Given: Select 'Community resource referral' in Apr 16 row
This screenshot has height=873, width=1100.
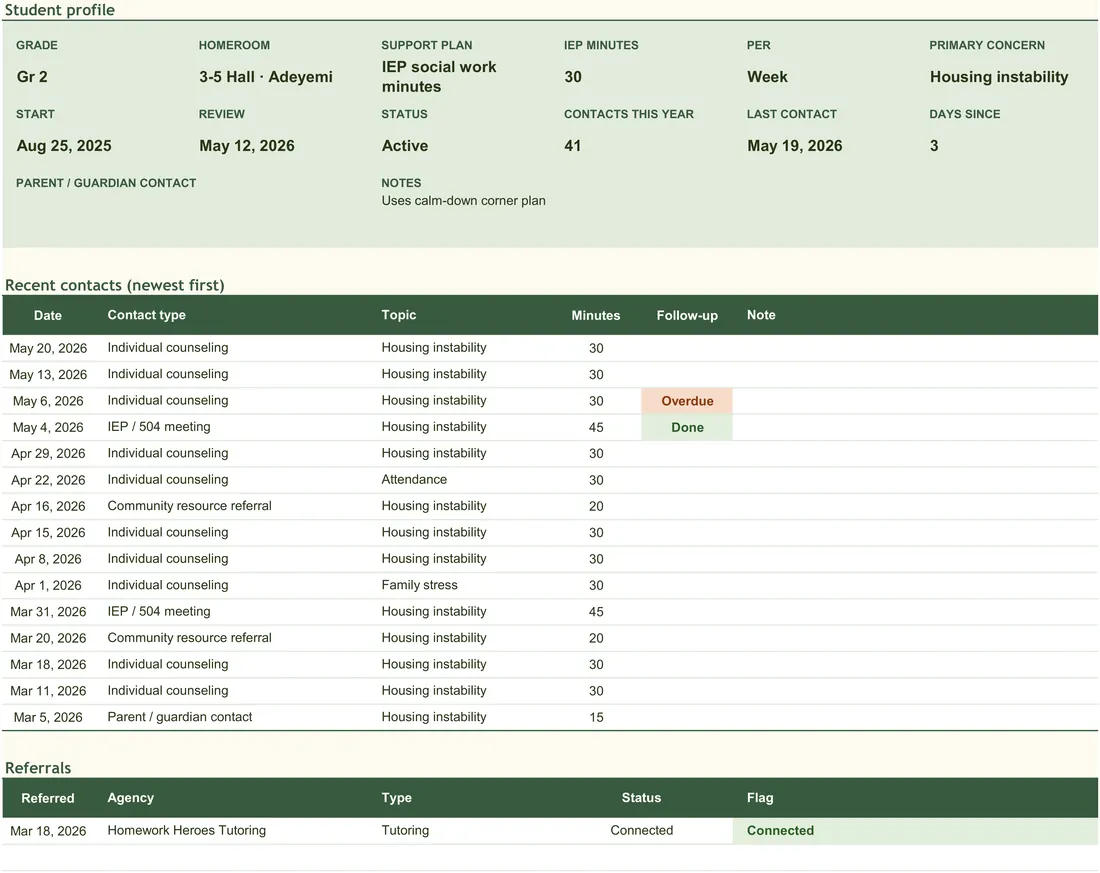Looking at the screenshot, I should tap(189, 506).
